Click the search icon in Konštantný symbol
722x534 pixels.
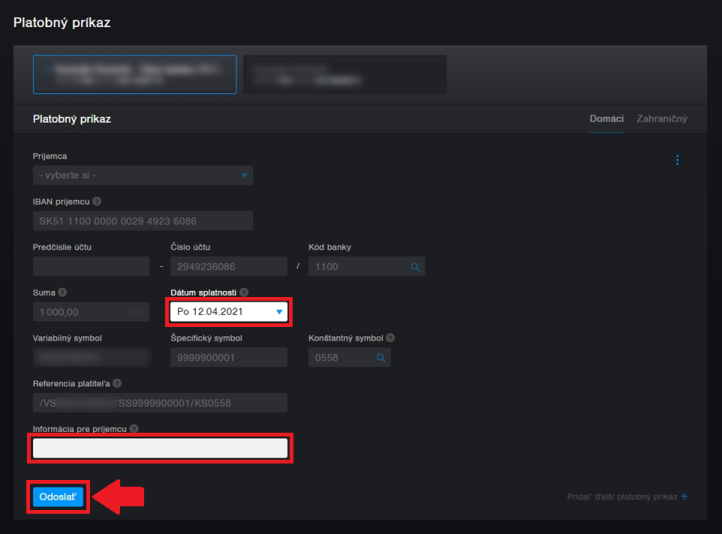click(x=381, y=357)
